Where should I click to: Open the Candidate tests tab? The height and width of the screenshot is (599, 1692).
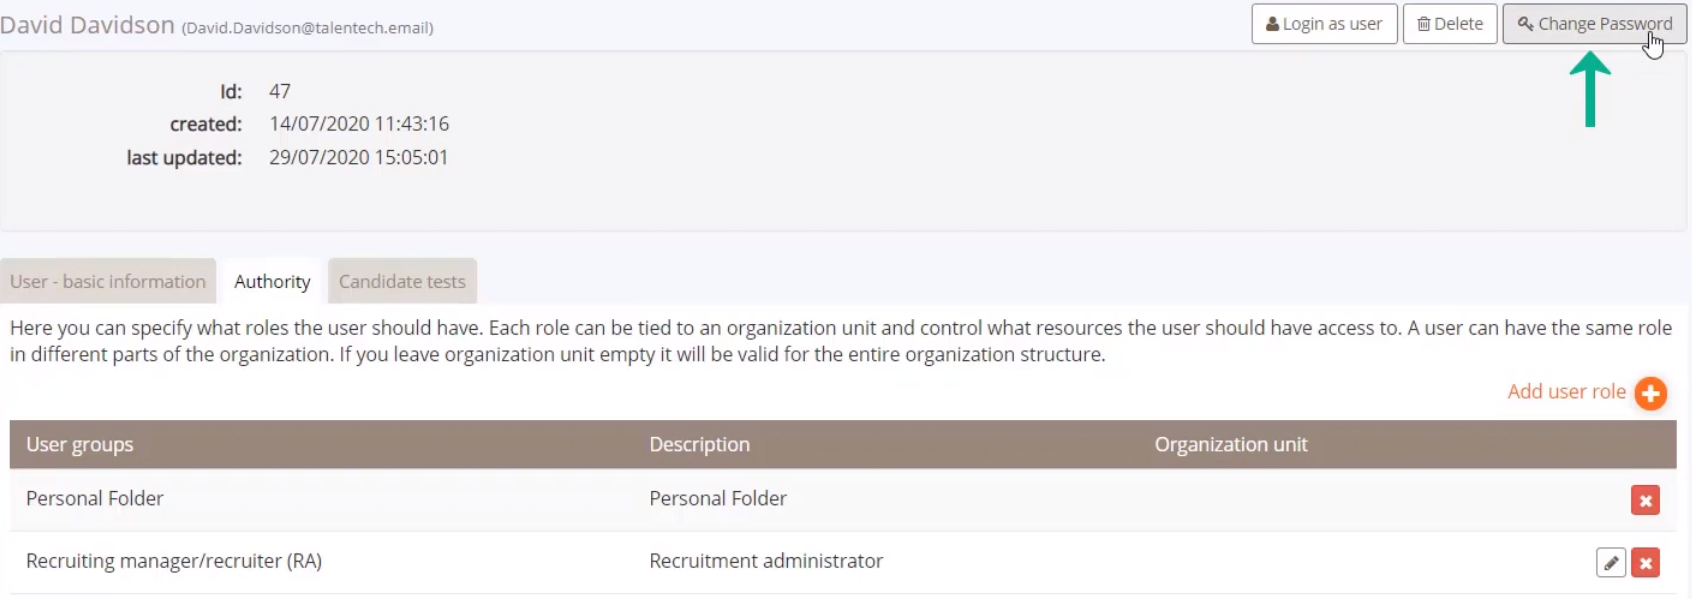pyautogui.click(x=402, y=281)
